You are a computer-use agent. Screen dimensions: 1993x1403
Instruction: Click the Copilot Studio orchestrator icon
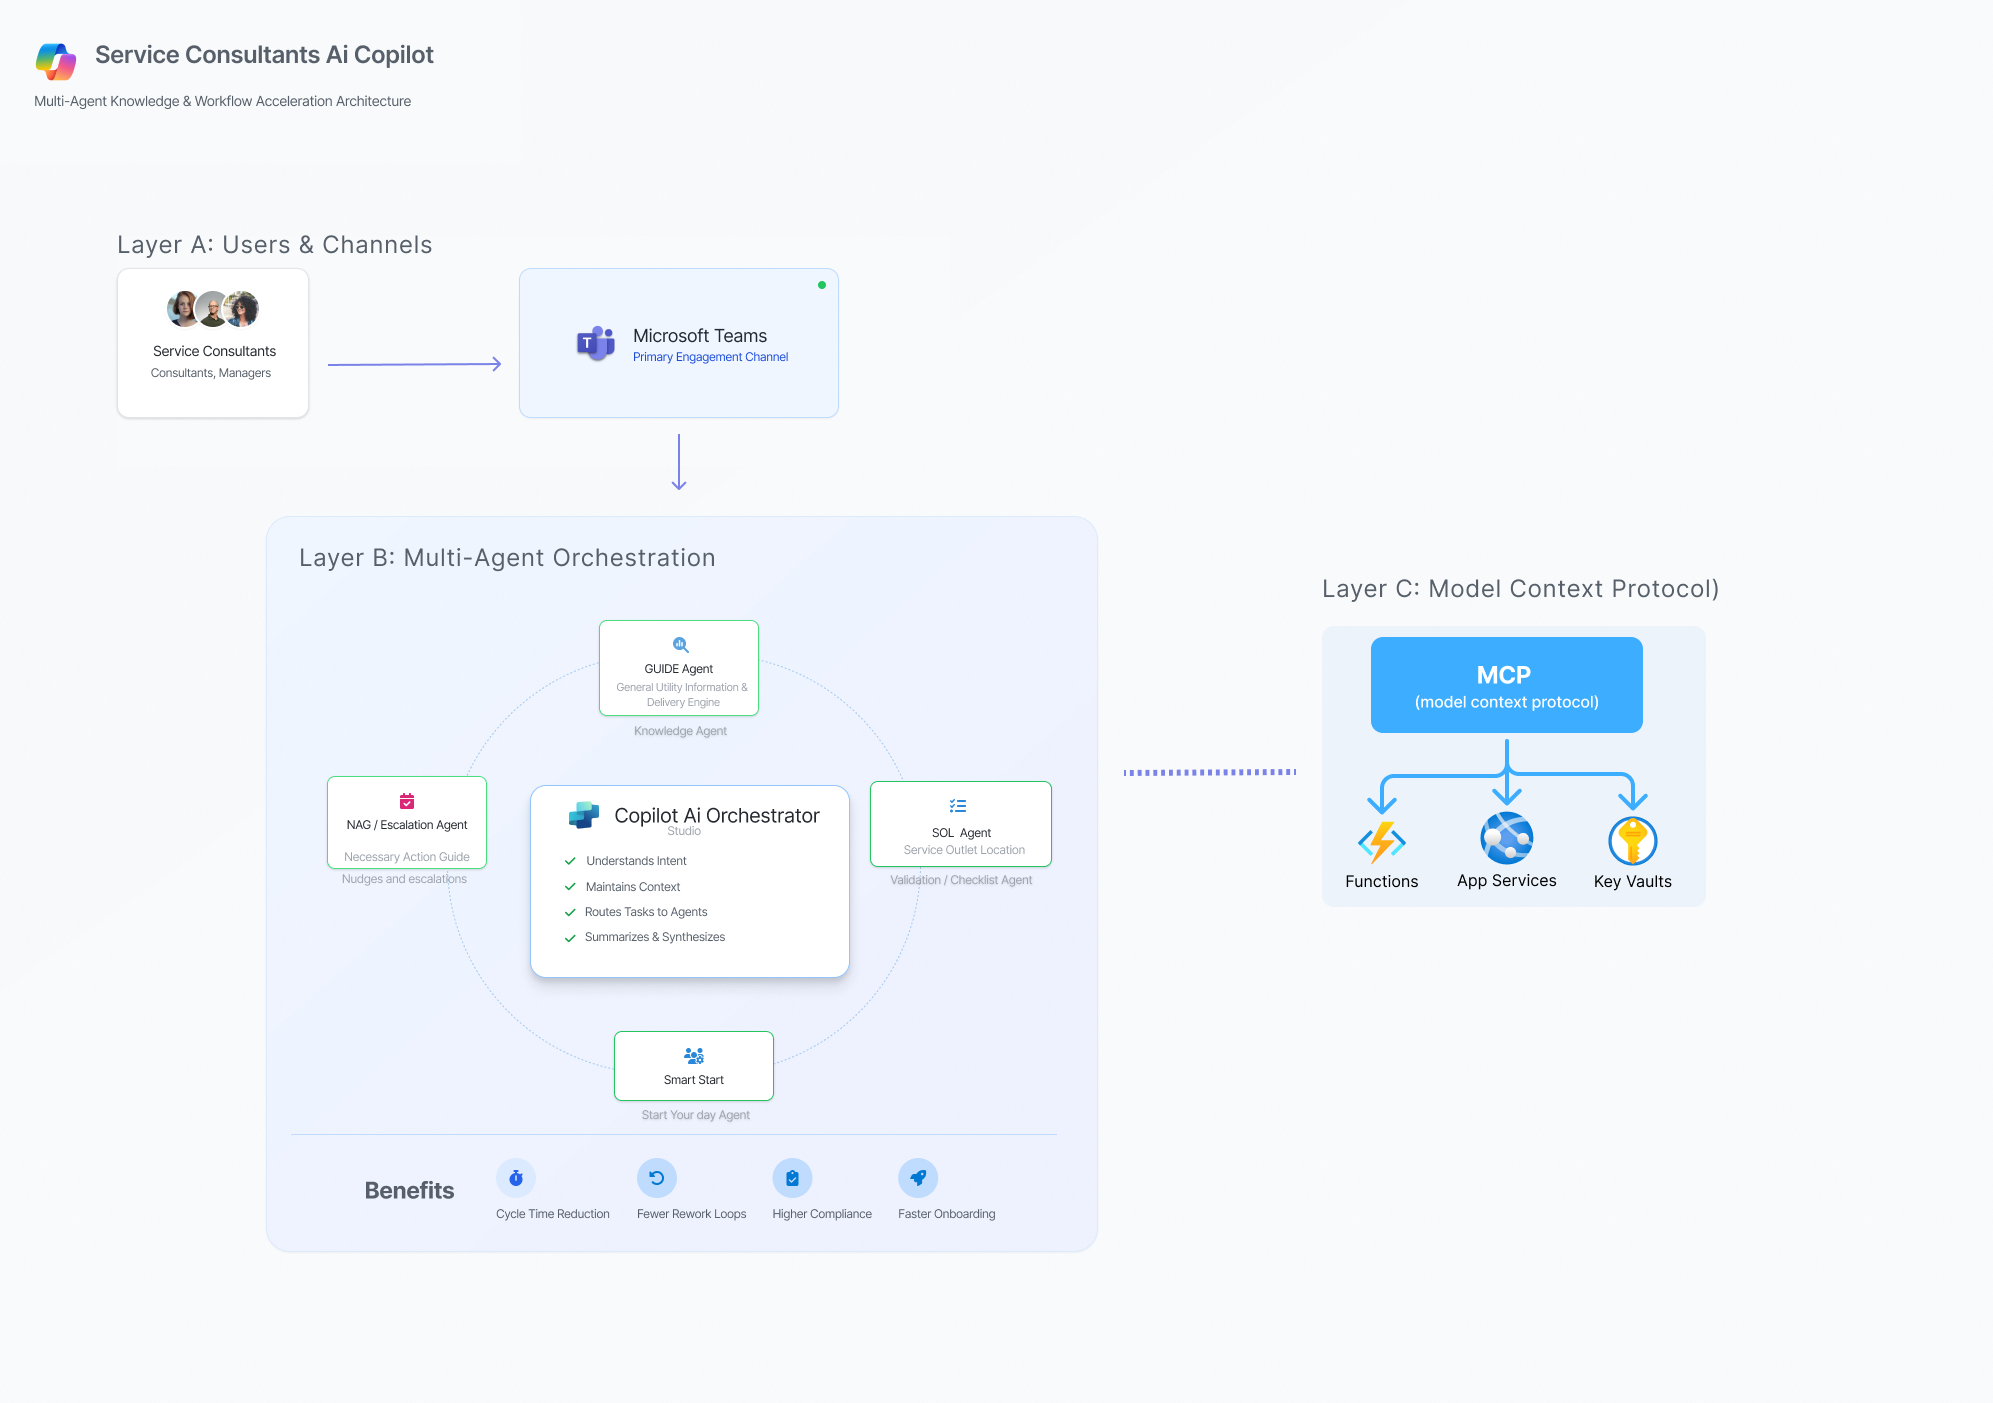[584, 815]
